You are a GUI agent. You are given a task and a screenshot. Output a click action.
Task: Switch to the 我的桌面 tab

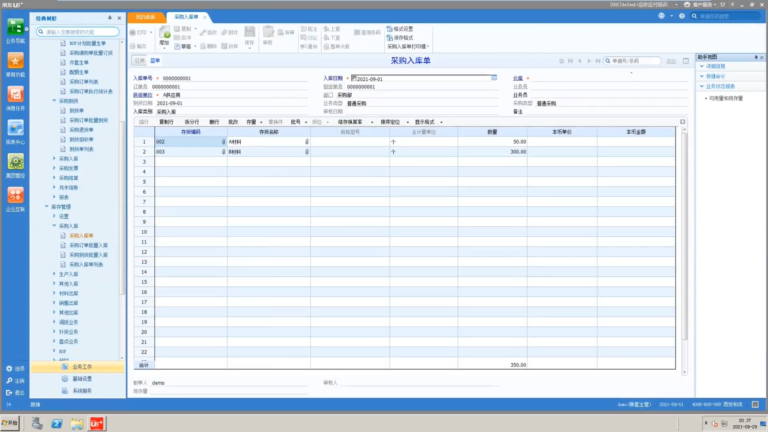(145, 17)
